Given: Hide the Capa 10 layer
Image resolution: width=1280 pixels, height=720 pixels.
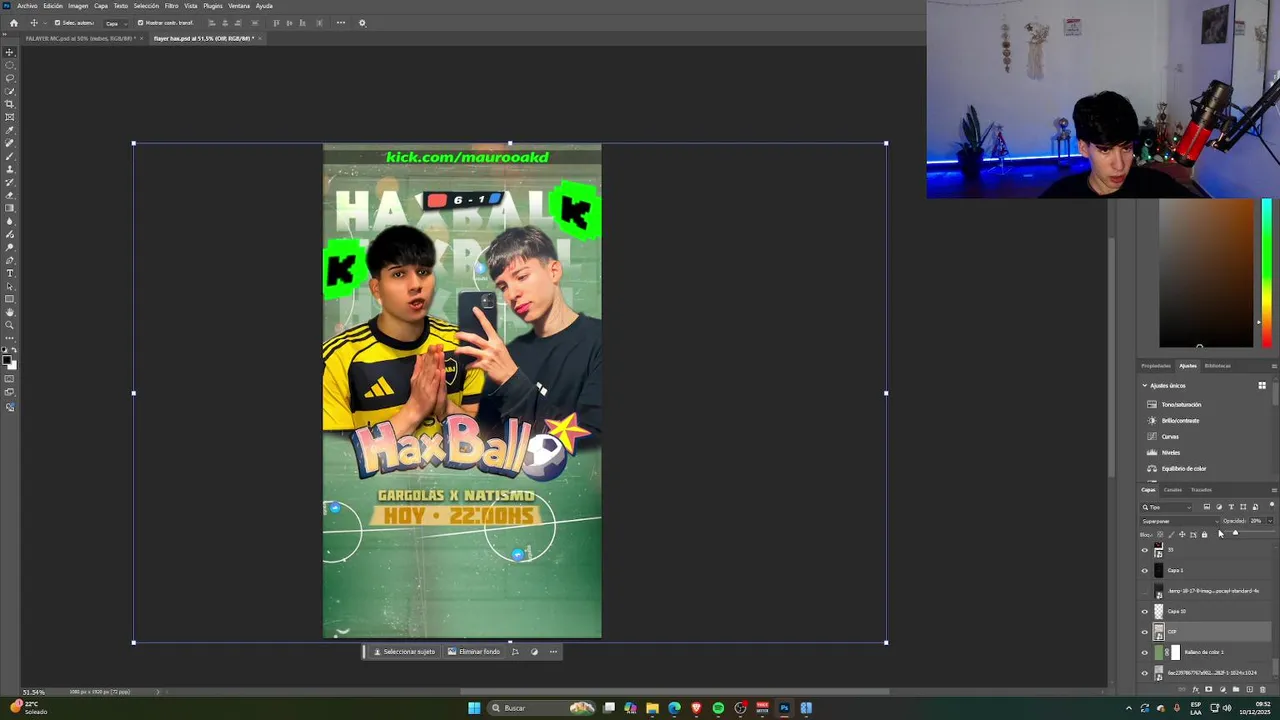Looking at the screenshot, I should (x=1145, y=611).
